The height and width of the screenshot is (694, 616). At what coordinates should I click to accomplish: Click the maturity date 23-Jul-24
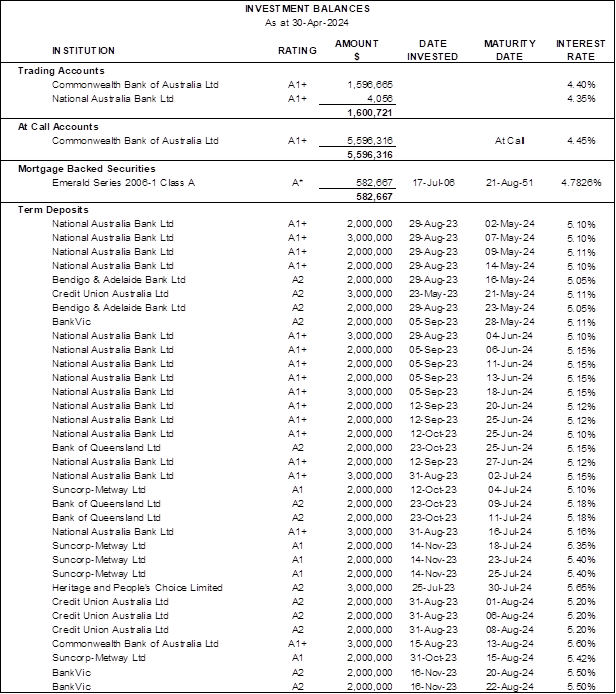click(x=509, y=560)
